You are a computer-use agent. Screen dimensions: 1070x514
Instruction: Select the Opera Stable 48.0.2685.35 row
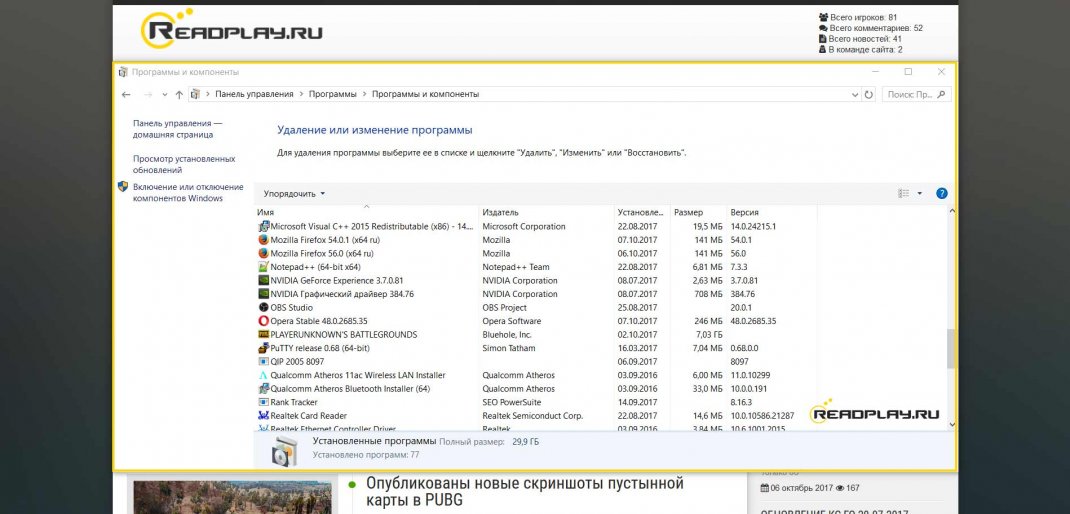tap(535, 321)
